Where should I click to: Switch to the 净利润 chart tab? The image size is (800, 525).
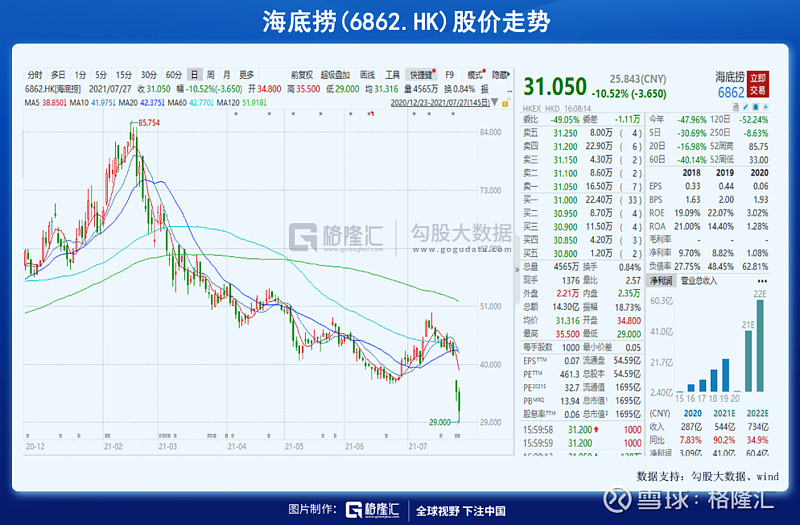(x=661, y=281)
